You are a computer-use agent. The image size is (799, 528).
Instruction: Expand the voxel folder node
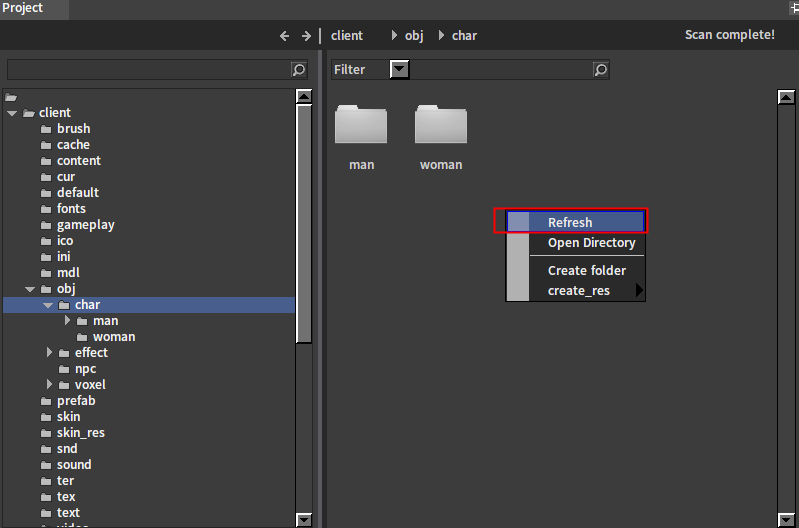click(49, 385)
